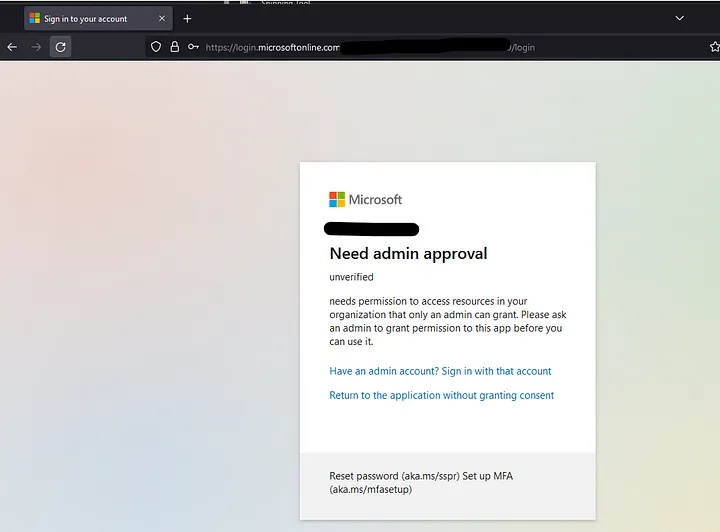
Task: Click the key saved-logins icon
Action: [x=193, y=47]
